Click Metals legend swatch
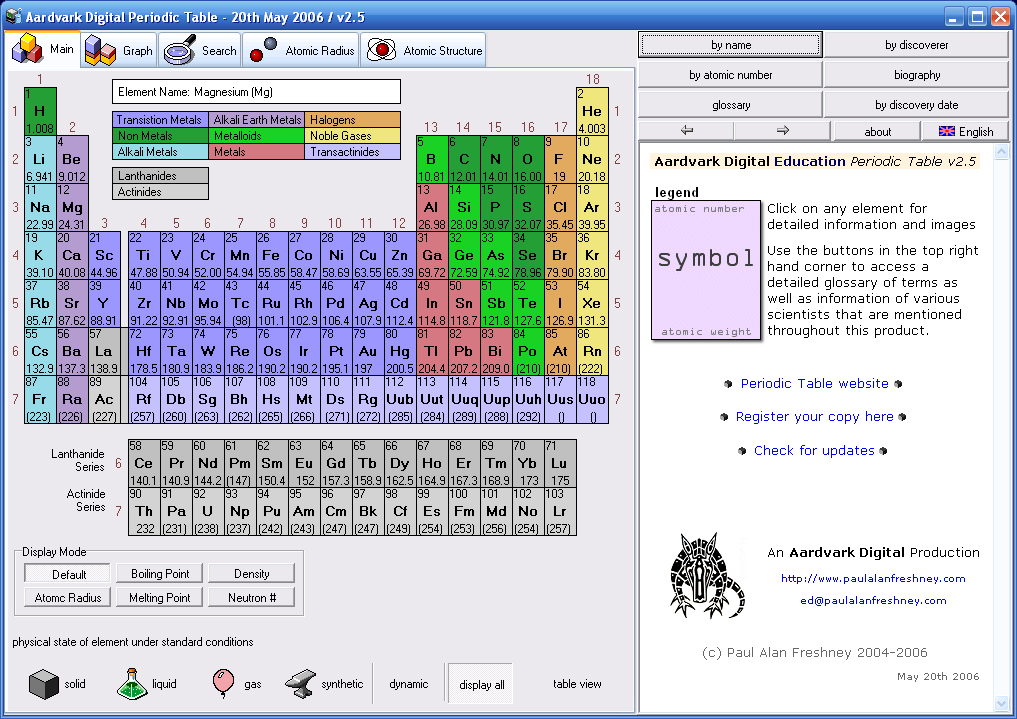The width and height of the screenshot is (1017, 719). click(257, 152)
